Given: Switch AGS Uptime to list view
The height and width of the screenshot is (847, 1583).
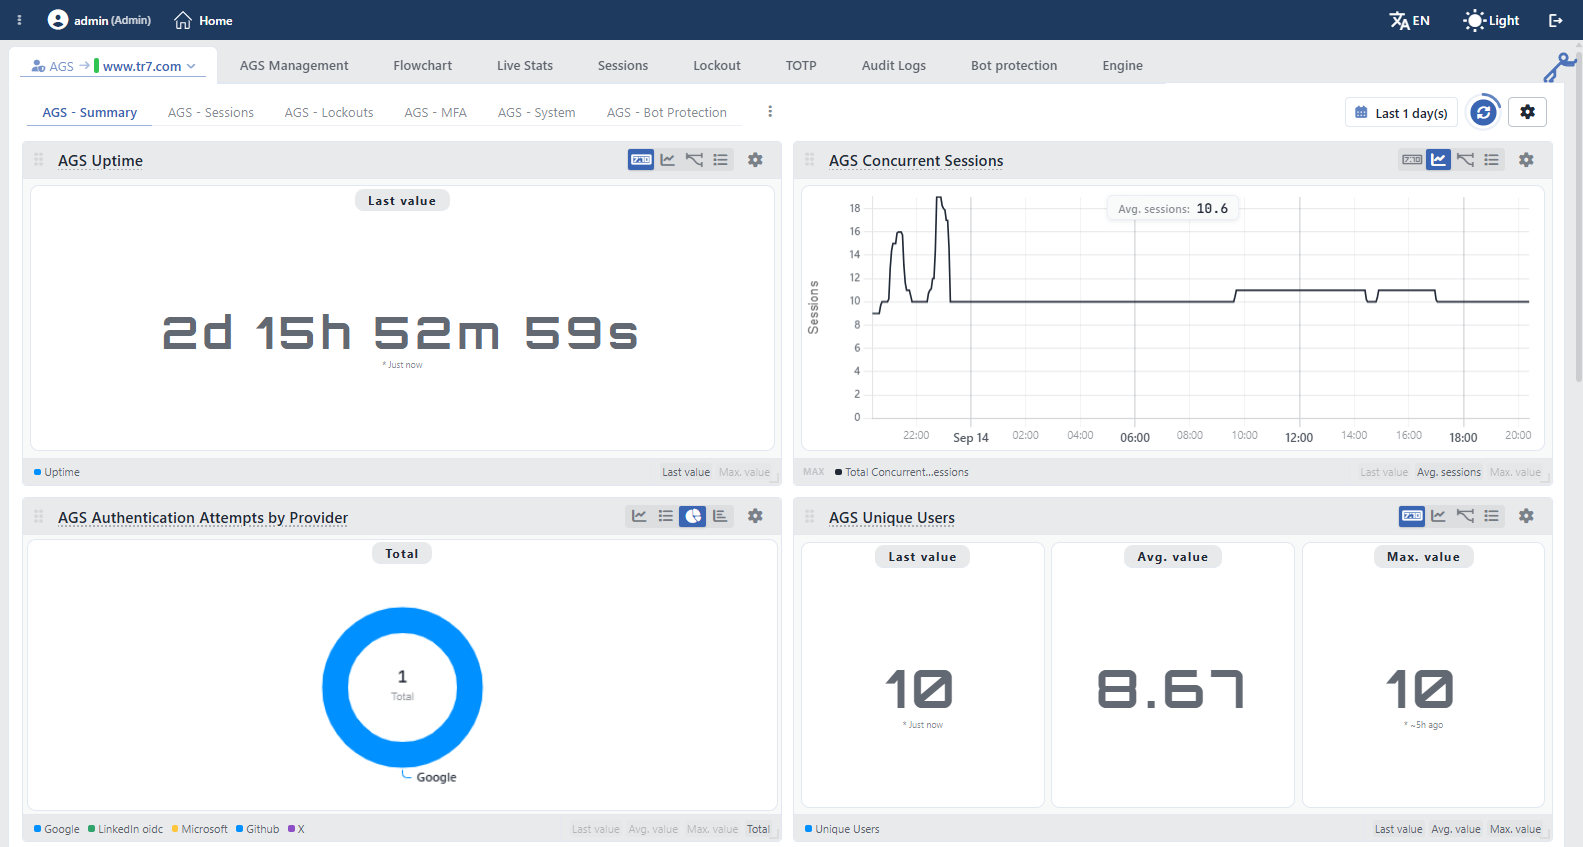Looking at the screenshot, I should [x=720, y=159].
